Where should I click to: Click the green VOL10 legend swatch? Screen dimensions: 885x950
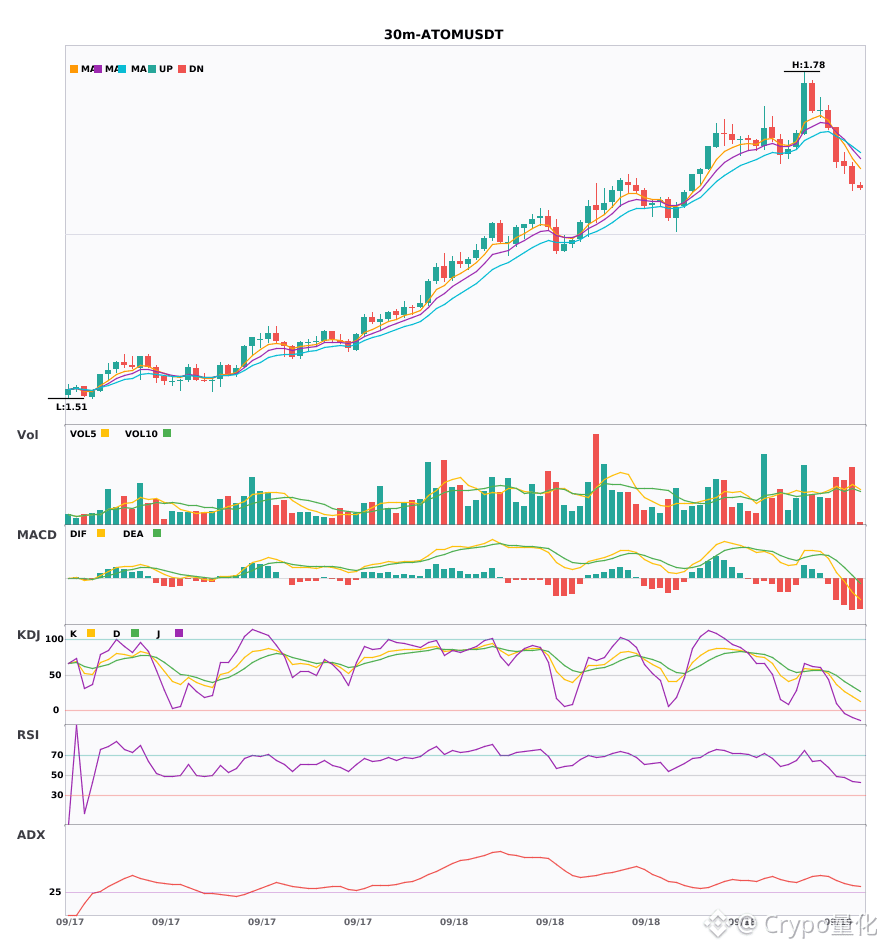[167, 433]
